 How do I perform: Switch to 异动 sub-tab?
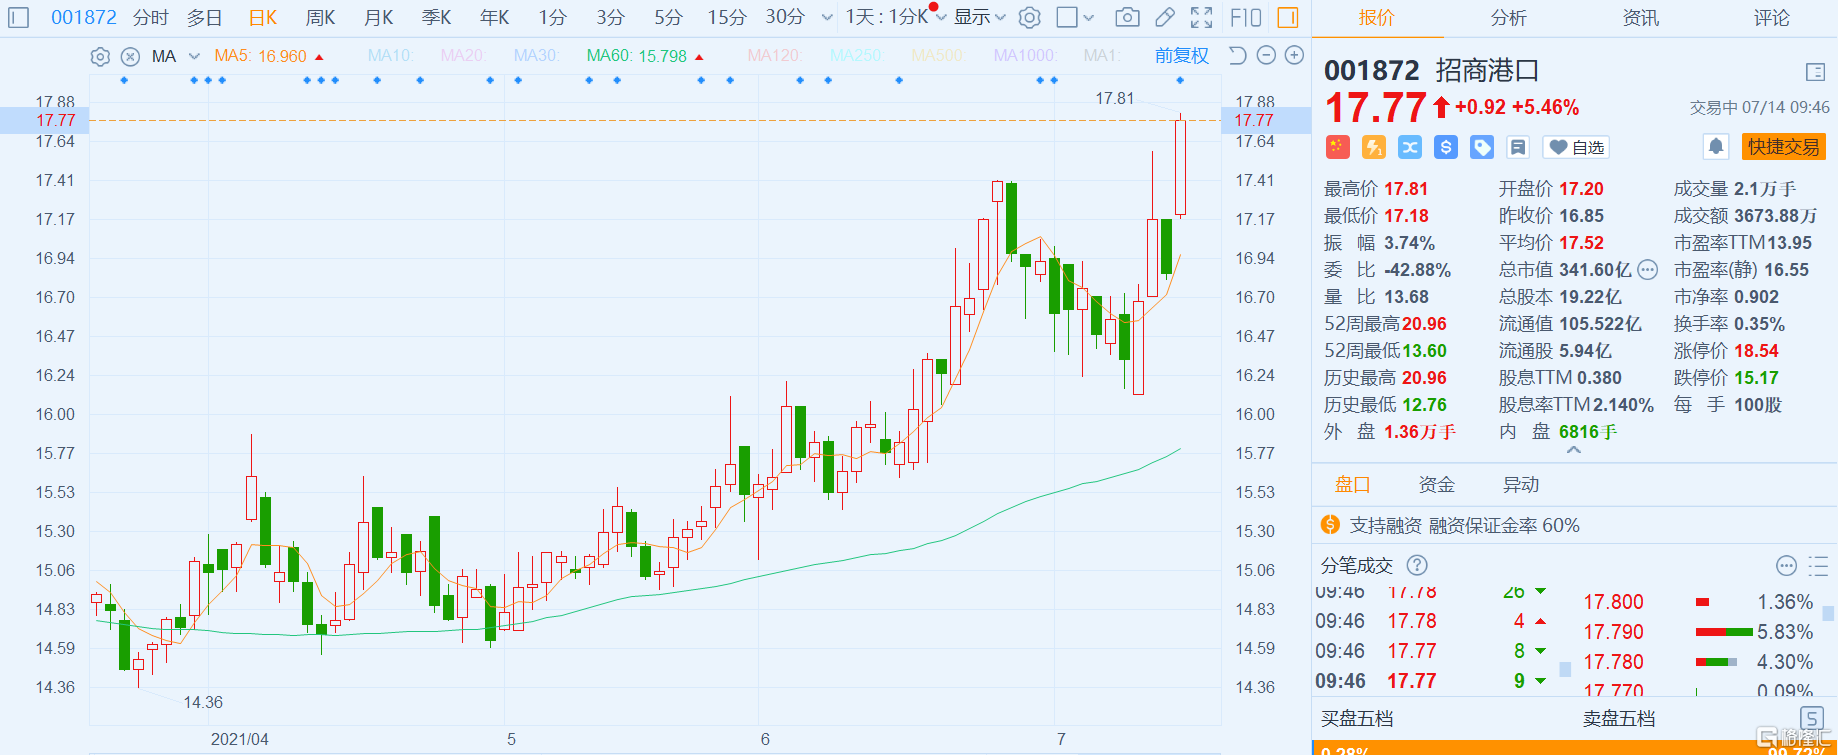[1521, 485]
